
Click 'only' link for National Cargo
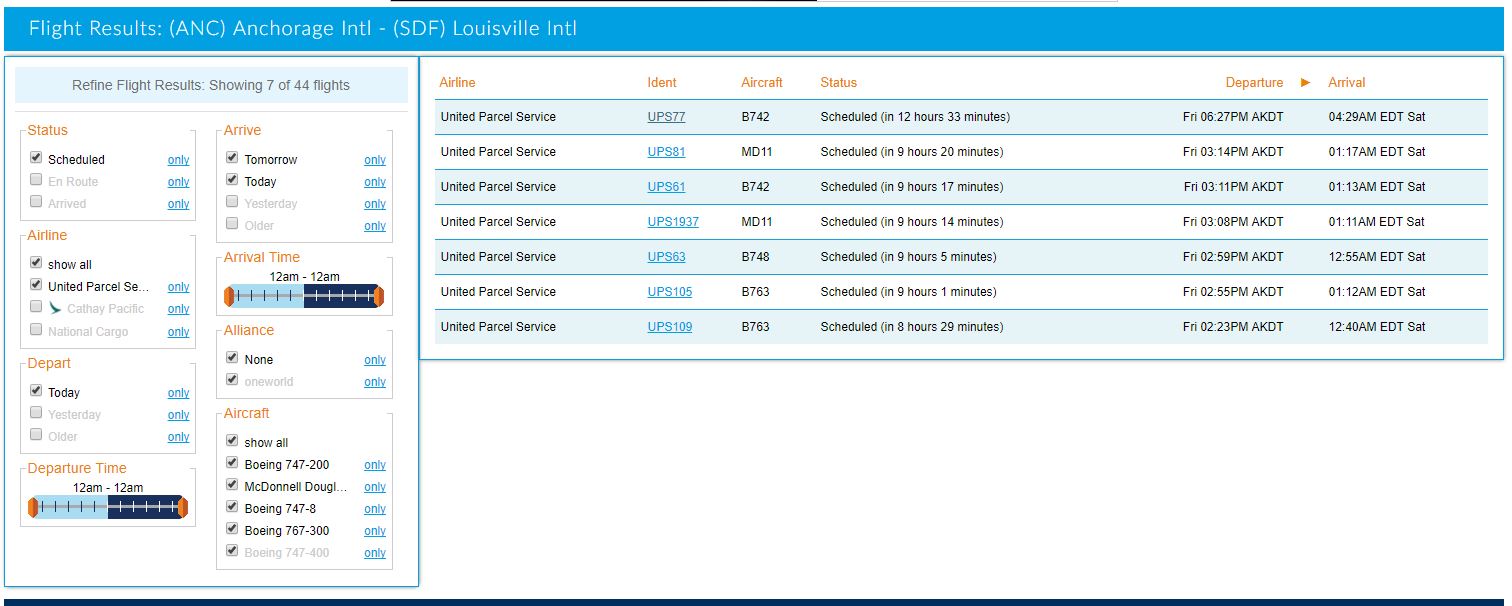pyautogui.click(x=178, y=332)
